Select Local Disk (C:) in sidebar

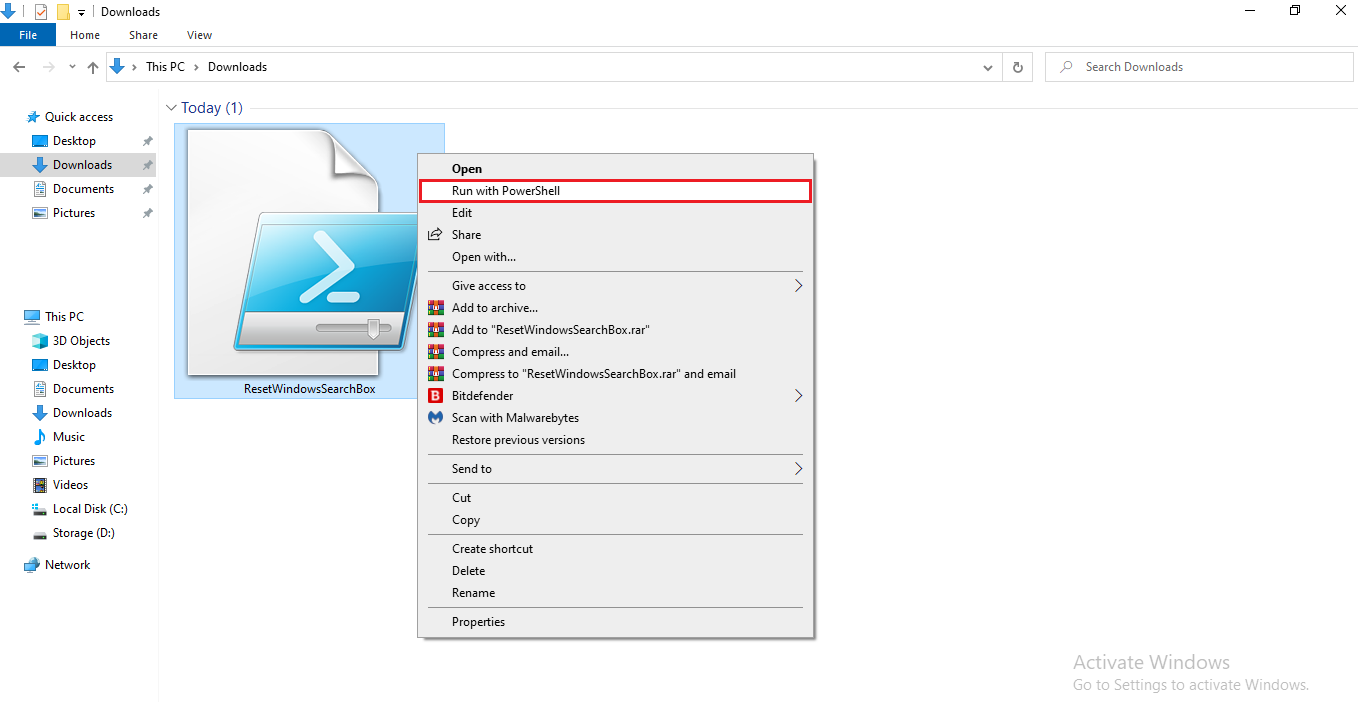[90, 509]
